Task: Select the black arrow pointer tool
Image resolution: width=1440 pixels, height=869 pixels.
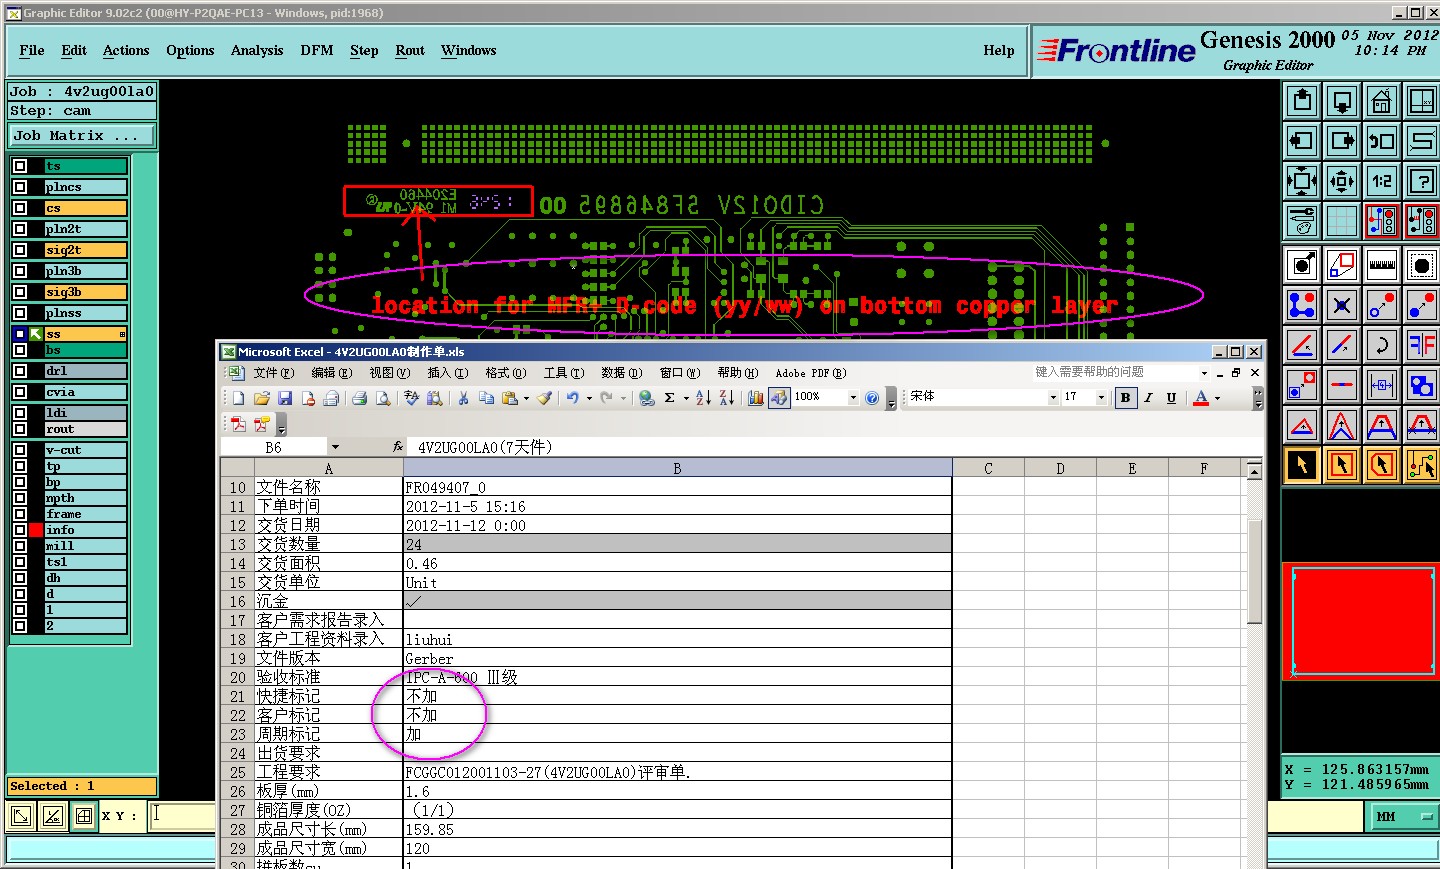Action: 1302,465
